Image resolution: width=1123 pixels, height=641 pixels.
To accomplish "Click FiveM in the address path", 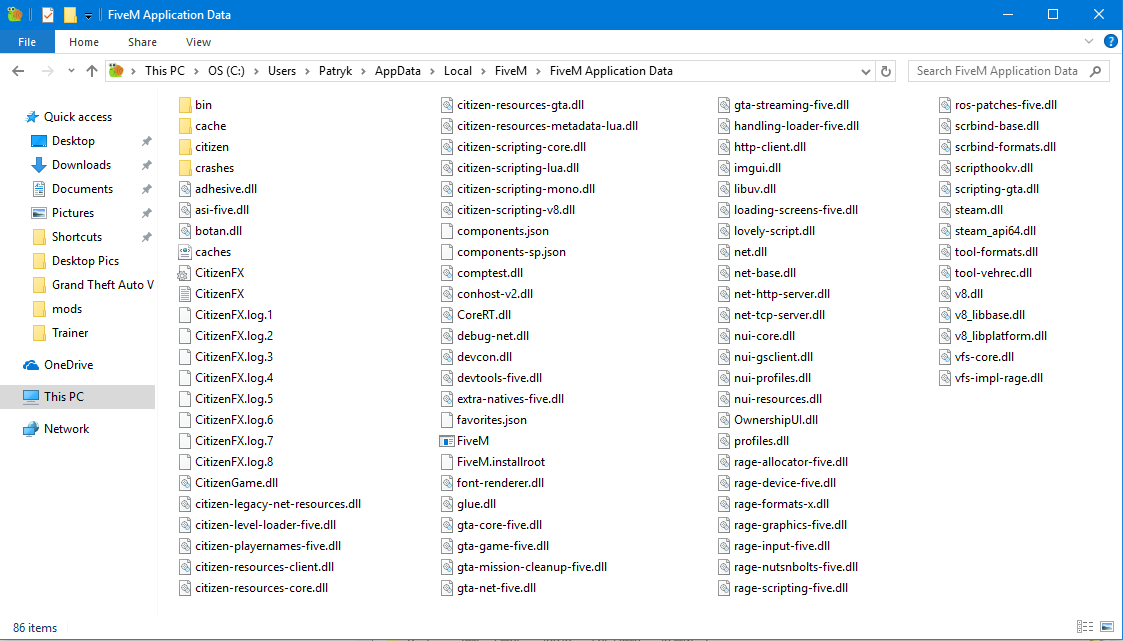I will (511, 71).
